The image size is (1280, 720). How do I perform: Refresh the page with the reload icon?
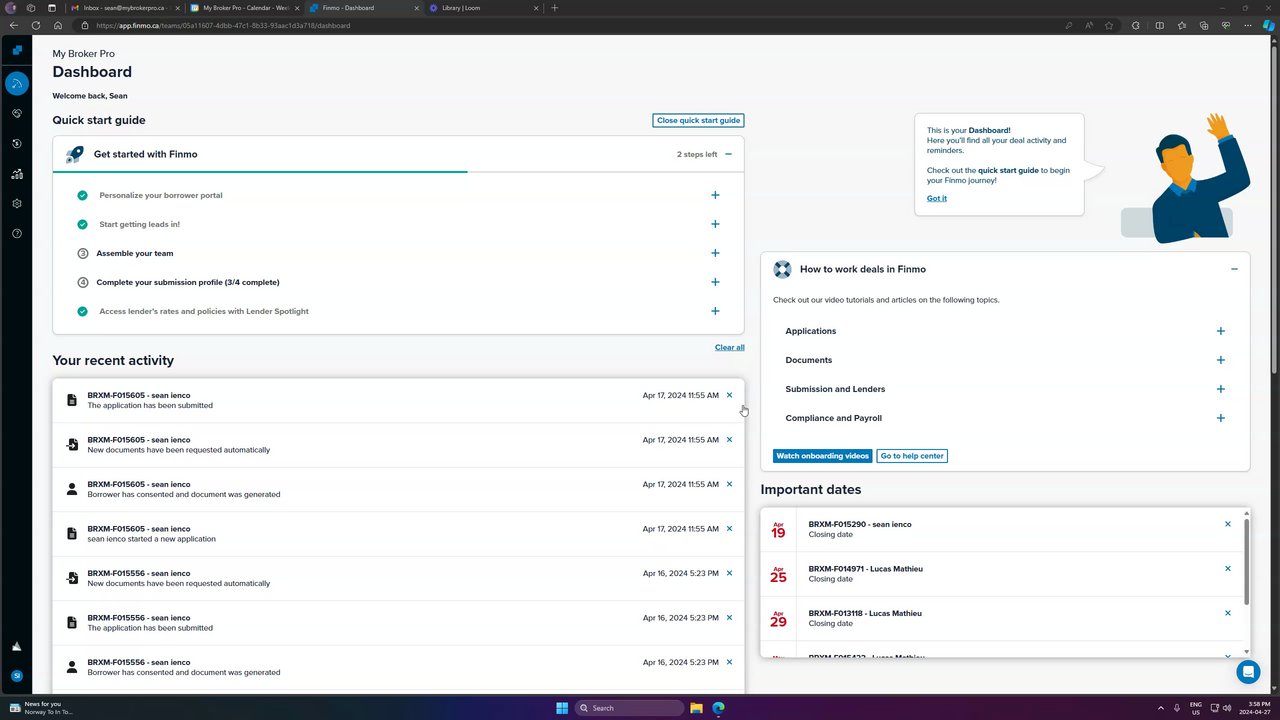36,25
